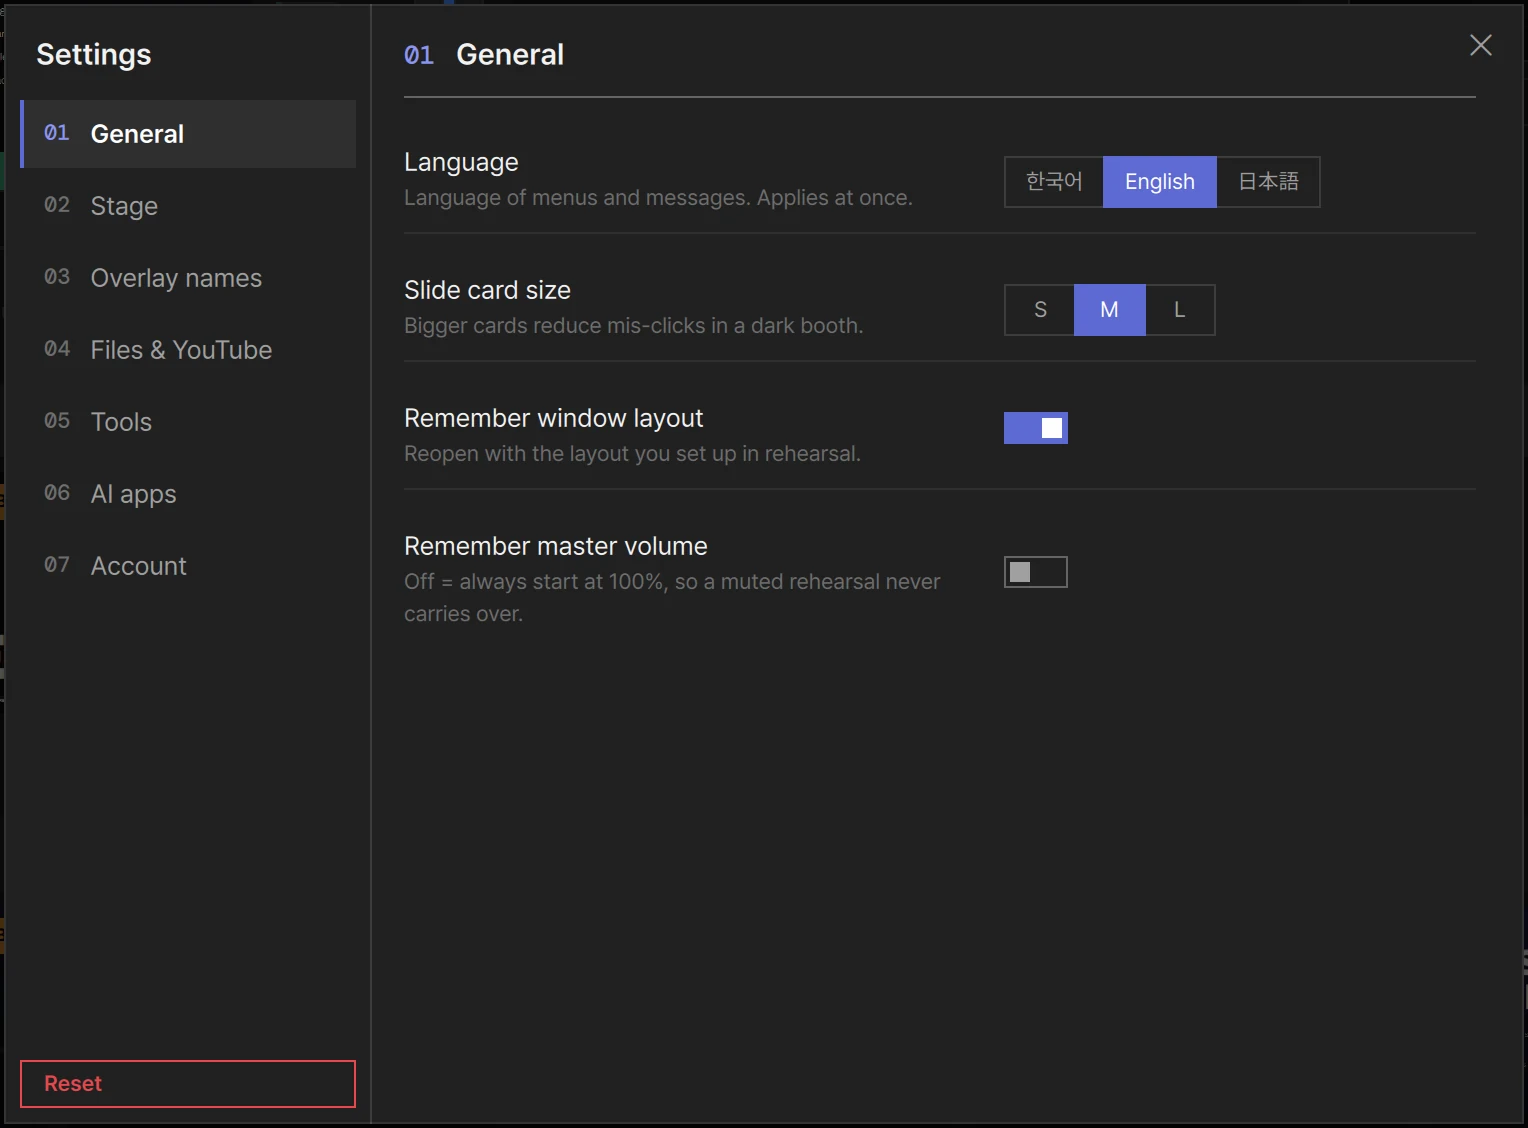Open the General settings section
The height and width of the screenshot is (1128, 1528).
188,134
